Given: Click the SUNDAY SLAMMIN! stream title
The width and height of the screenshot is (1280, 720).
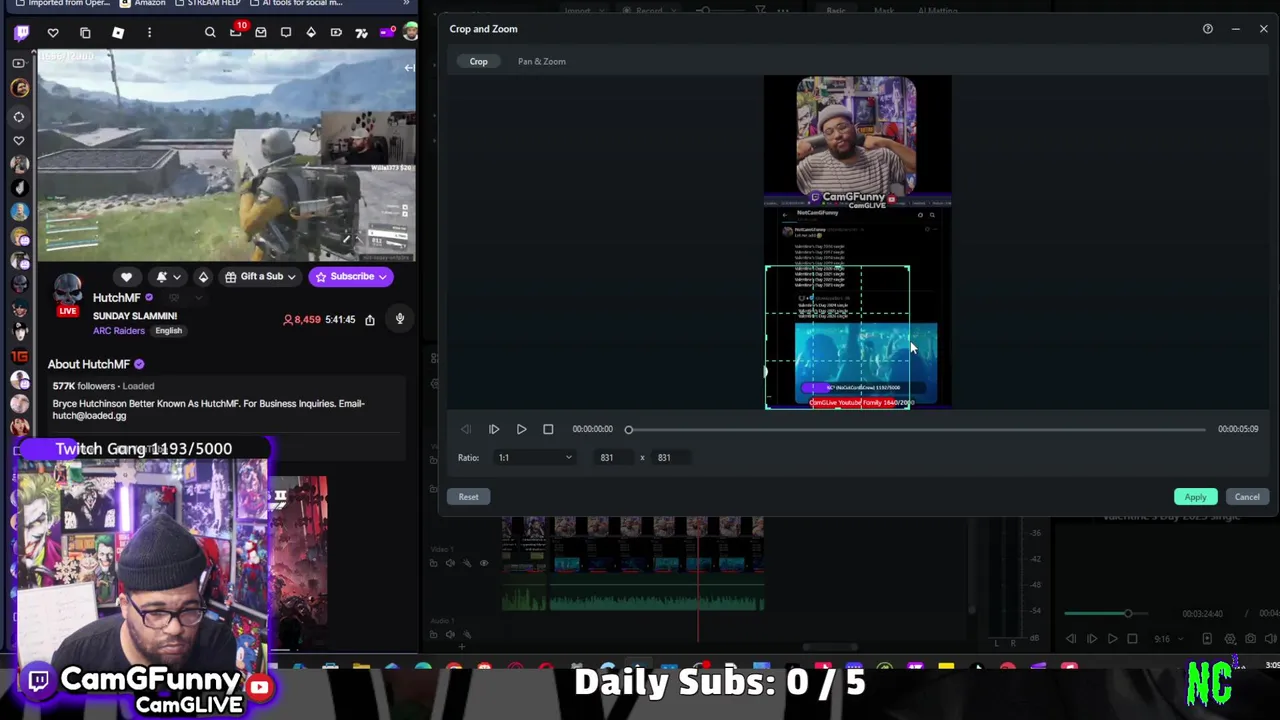Looking at the screenshot, I should point(135,316).
